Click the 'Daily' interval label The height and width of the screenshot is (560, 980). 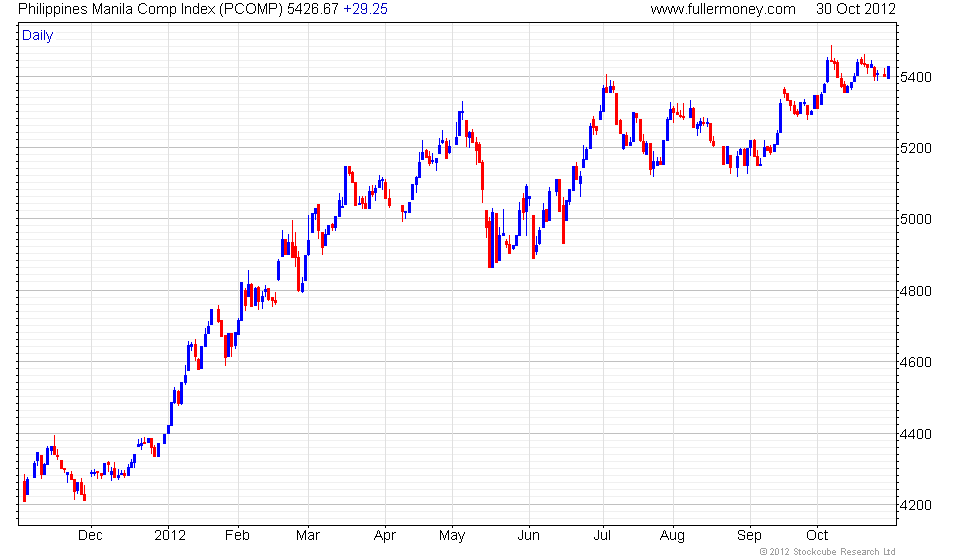[x=38, y=36]
